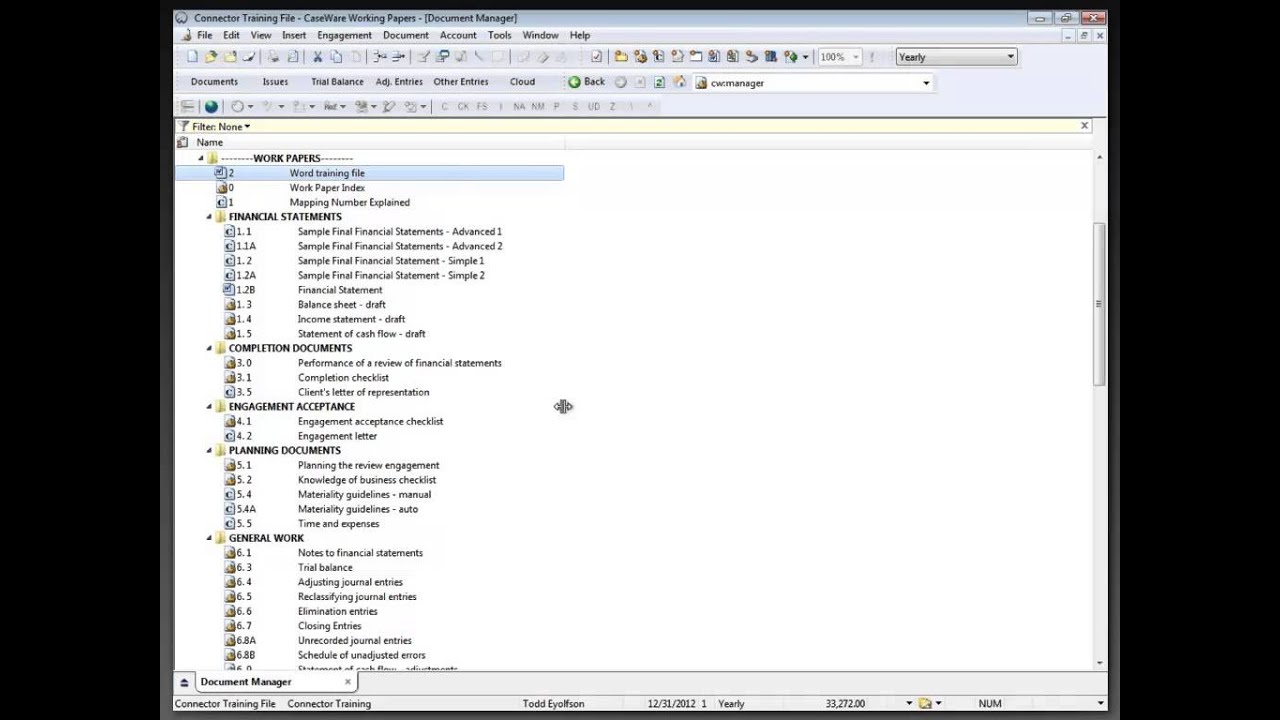
Task: Click the yellow New Folder toolbar icon
Action: [621, 57]
